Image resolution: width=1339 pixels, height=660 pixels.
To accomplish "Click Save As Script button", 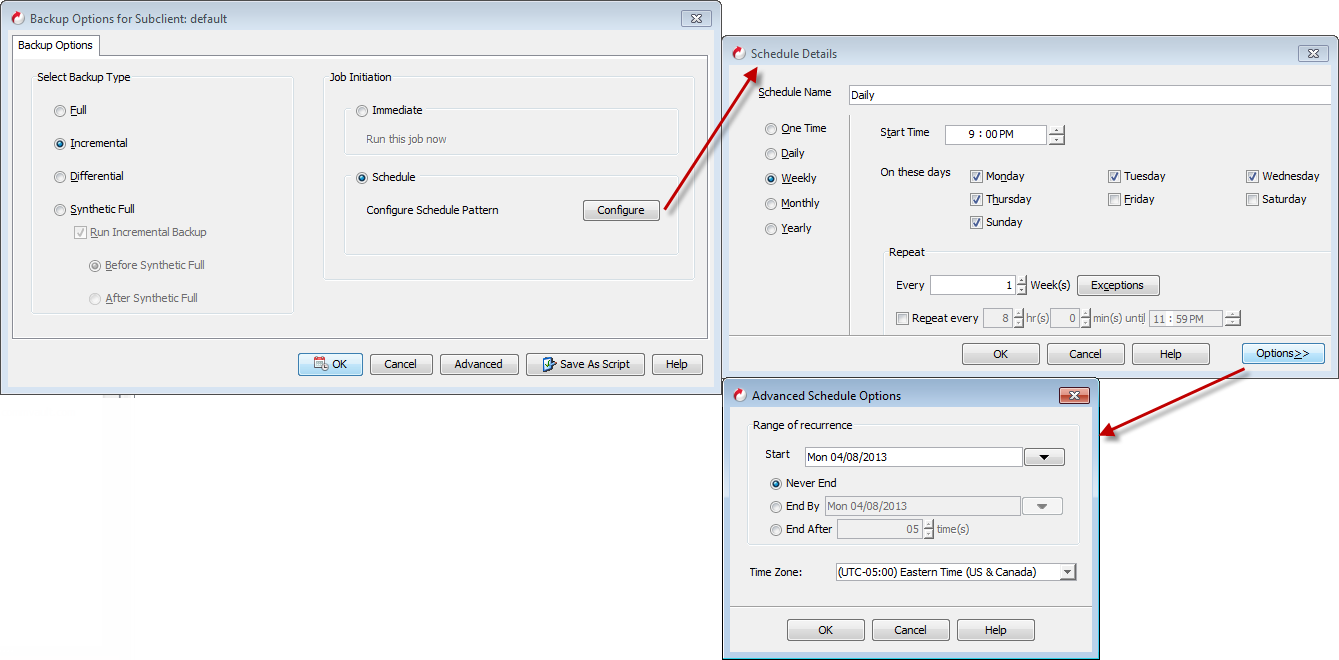I will [x=585, y=364].
